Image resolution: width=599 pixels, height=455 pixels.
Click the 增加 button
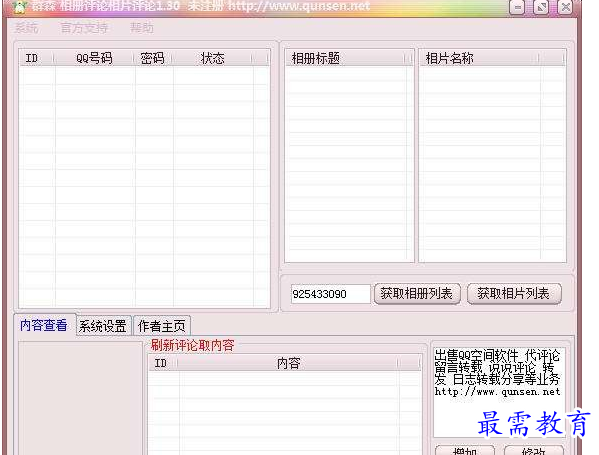[x=465, y=451]
